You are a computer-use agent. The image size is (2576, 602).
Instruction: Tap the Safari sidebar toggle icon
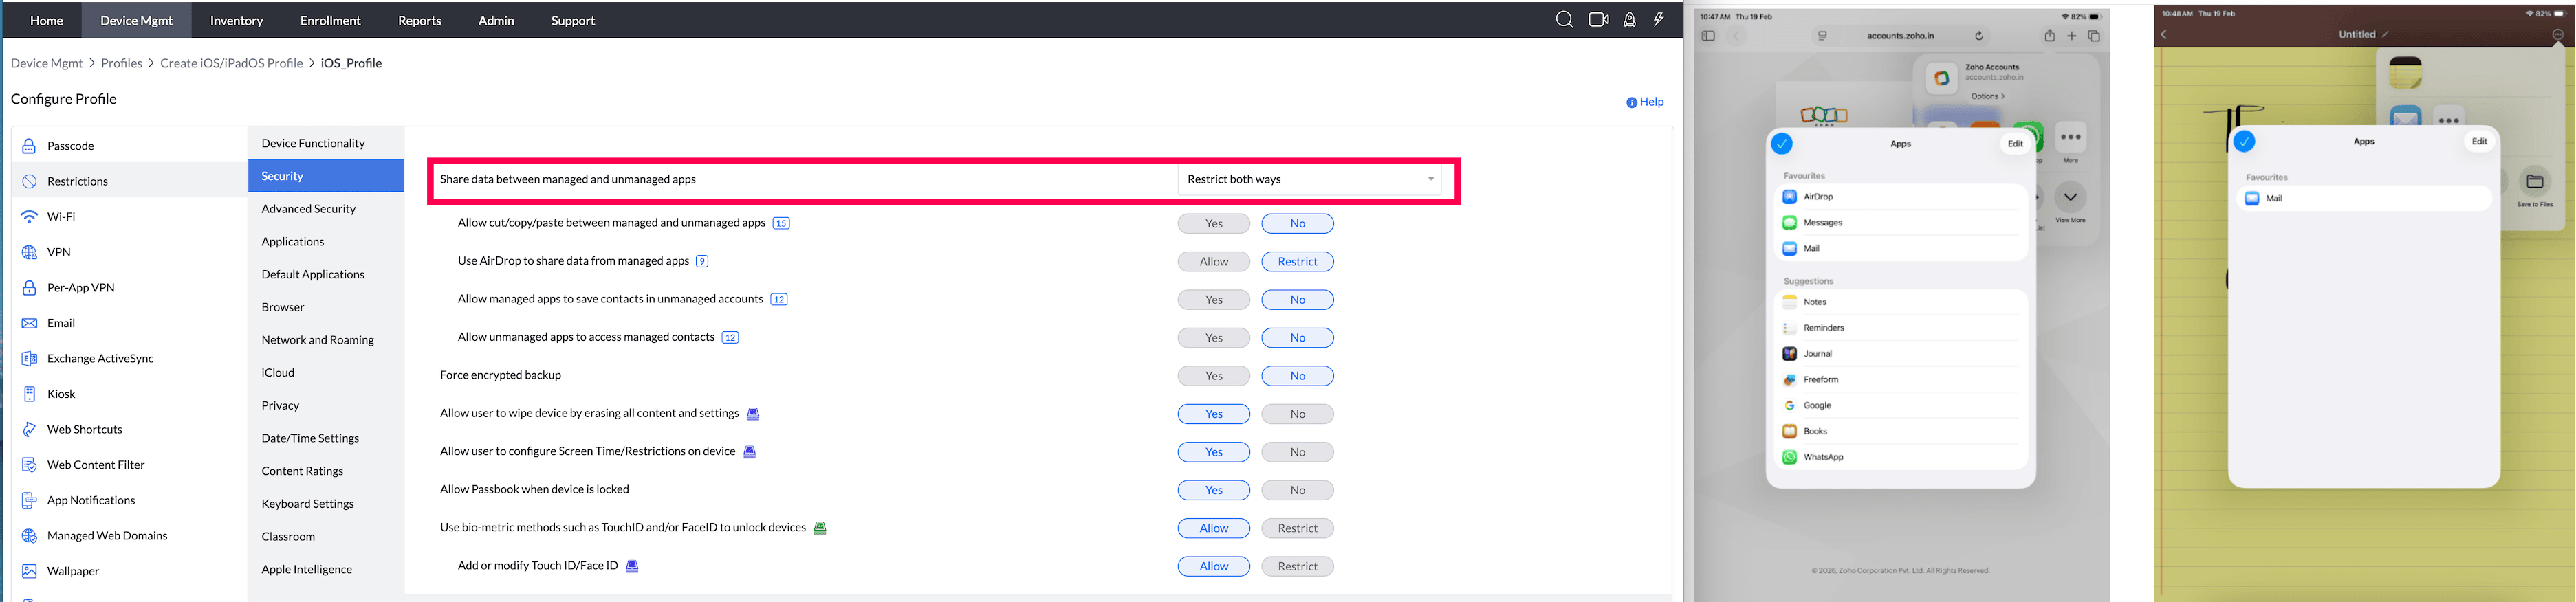coord(1708,36)
